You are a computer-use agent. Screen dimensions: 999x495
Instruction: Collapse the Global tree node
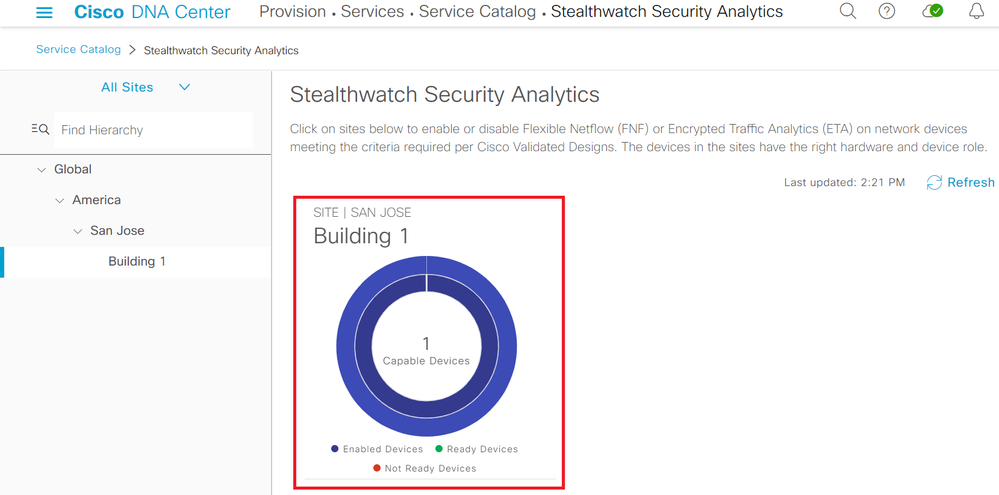pos(41,170)
